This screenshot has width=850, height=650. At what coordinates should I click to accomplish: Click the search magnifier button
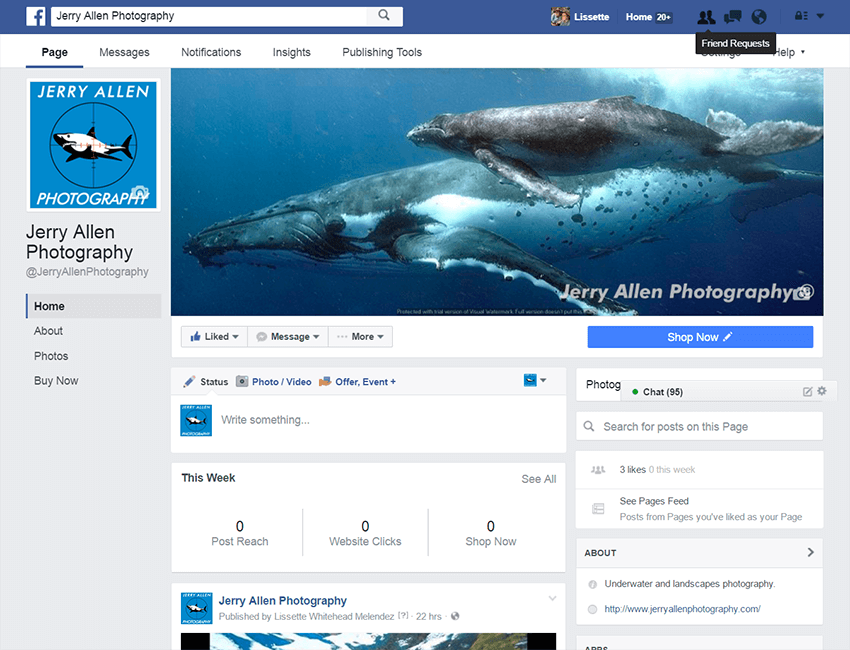384,16
